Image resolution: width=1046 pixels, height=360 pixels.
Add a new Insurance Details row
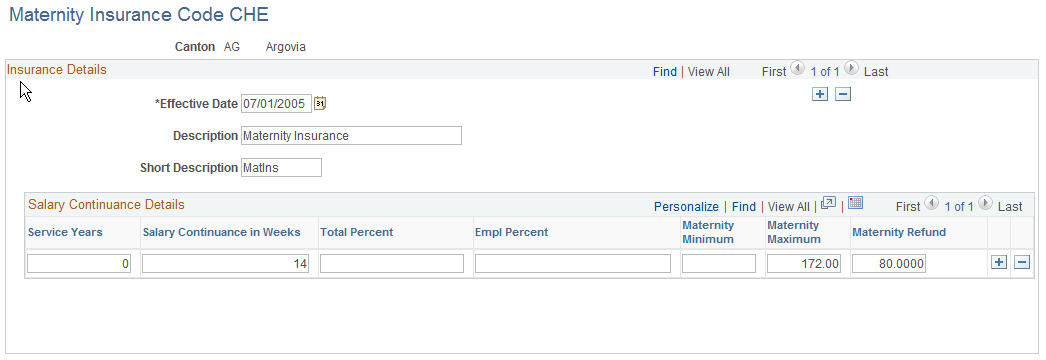(x=820, y=95)
